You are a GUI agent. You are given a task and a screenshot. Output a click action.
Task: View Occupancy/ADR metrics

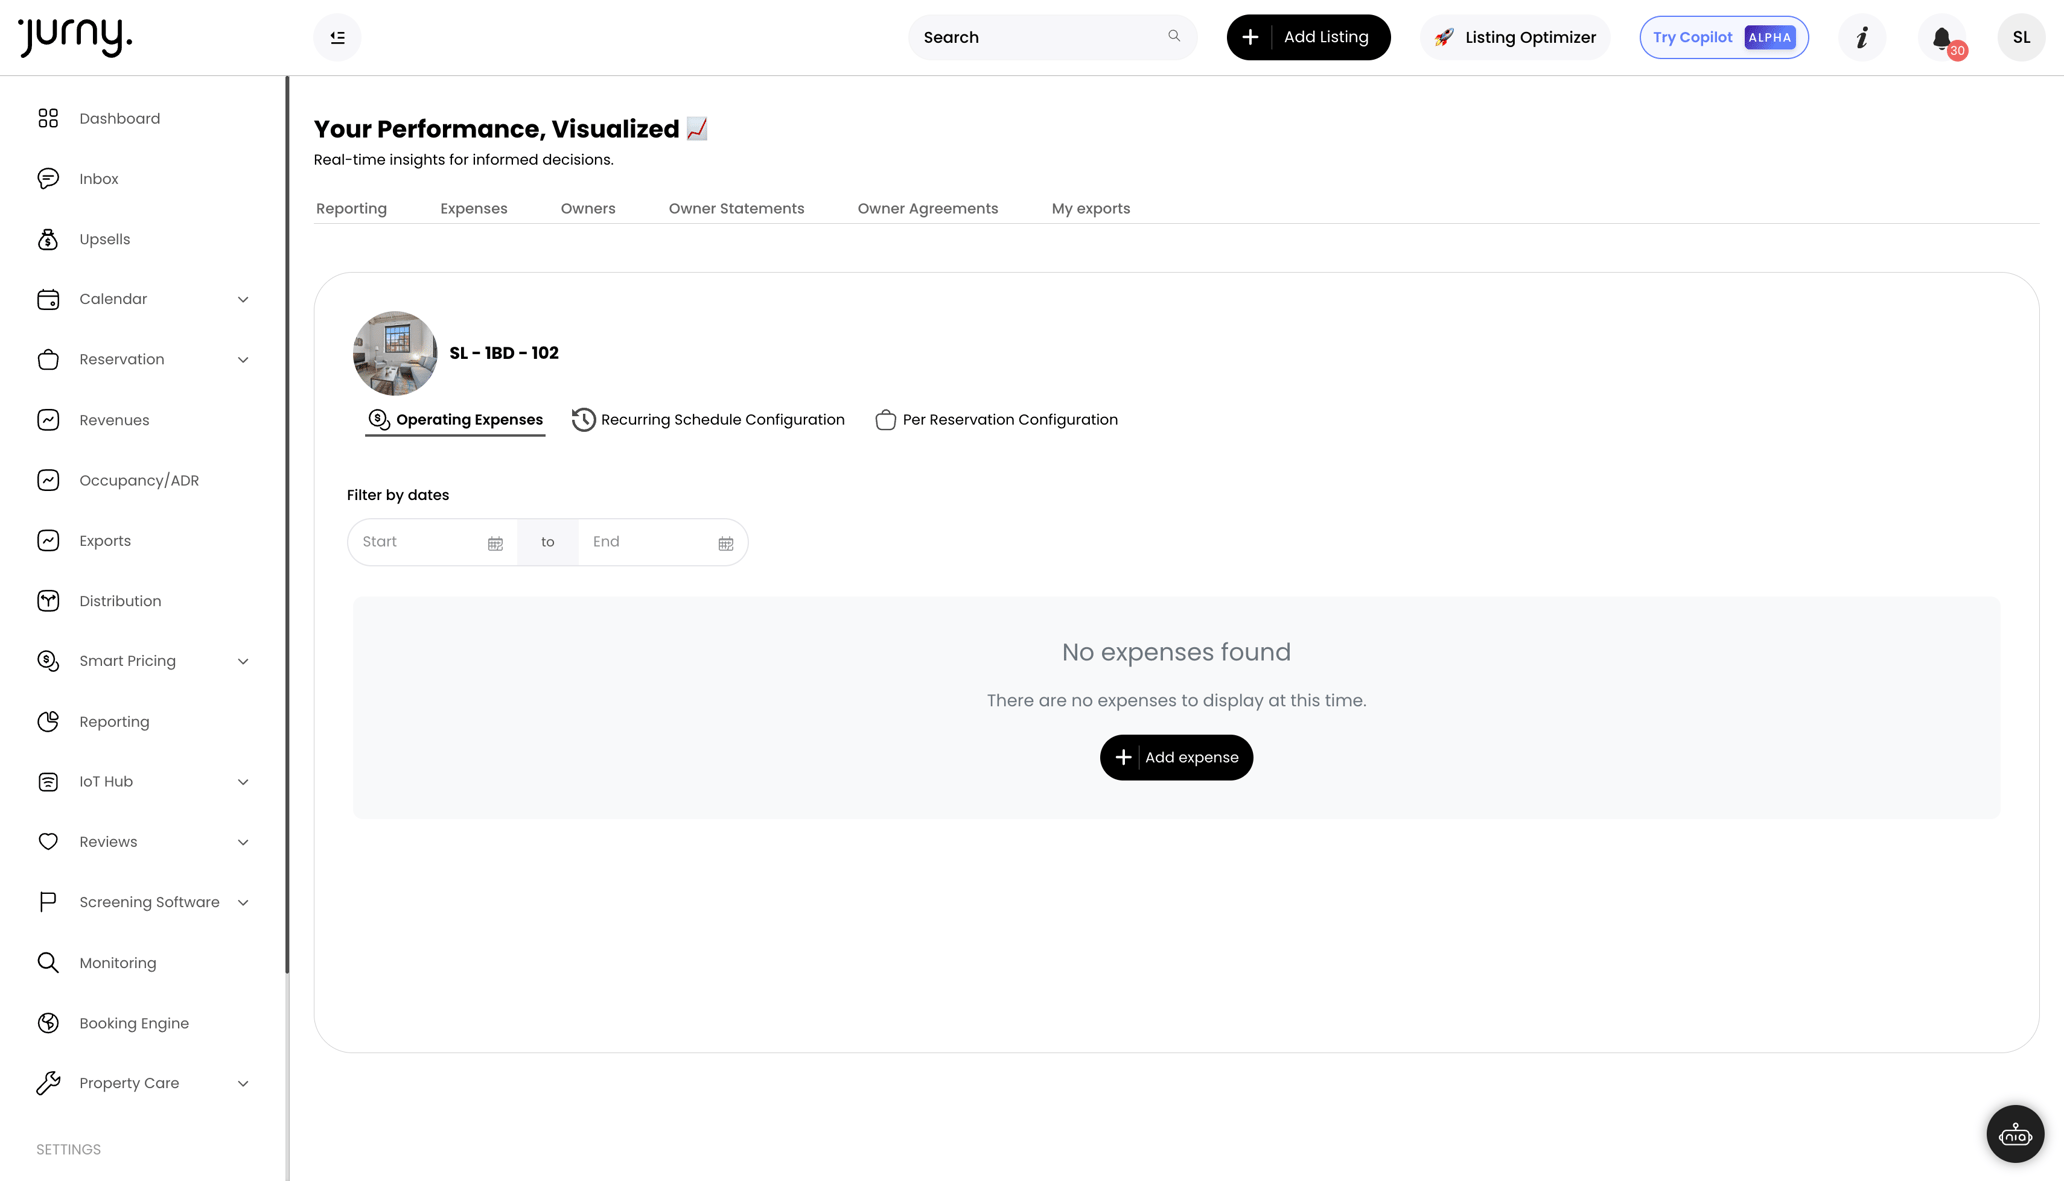[138, 480]
